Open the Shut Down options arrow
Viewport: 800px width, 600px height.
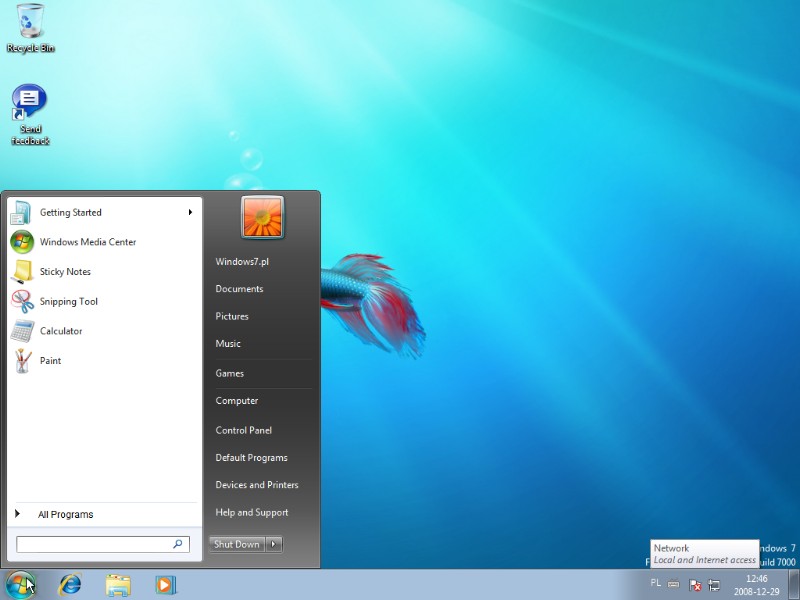(274, 544)
